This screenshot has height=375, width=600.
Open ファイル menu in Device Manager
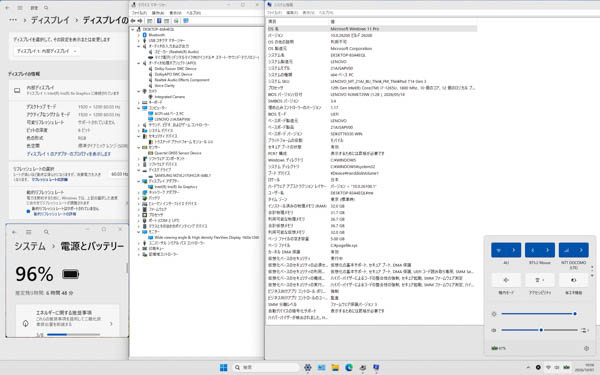tap(139, 13)
